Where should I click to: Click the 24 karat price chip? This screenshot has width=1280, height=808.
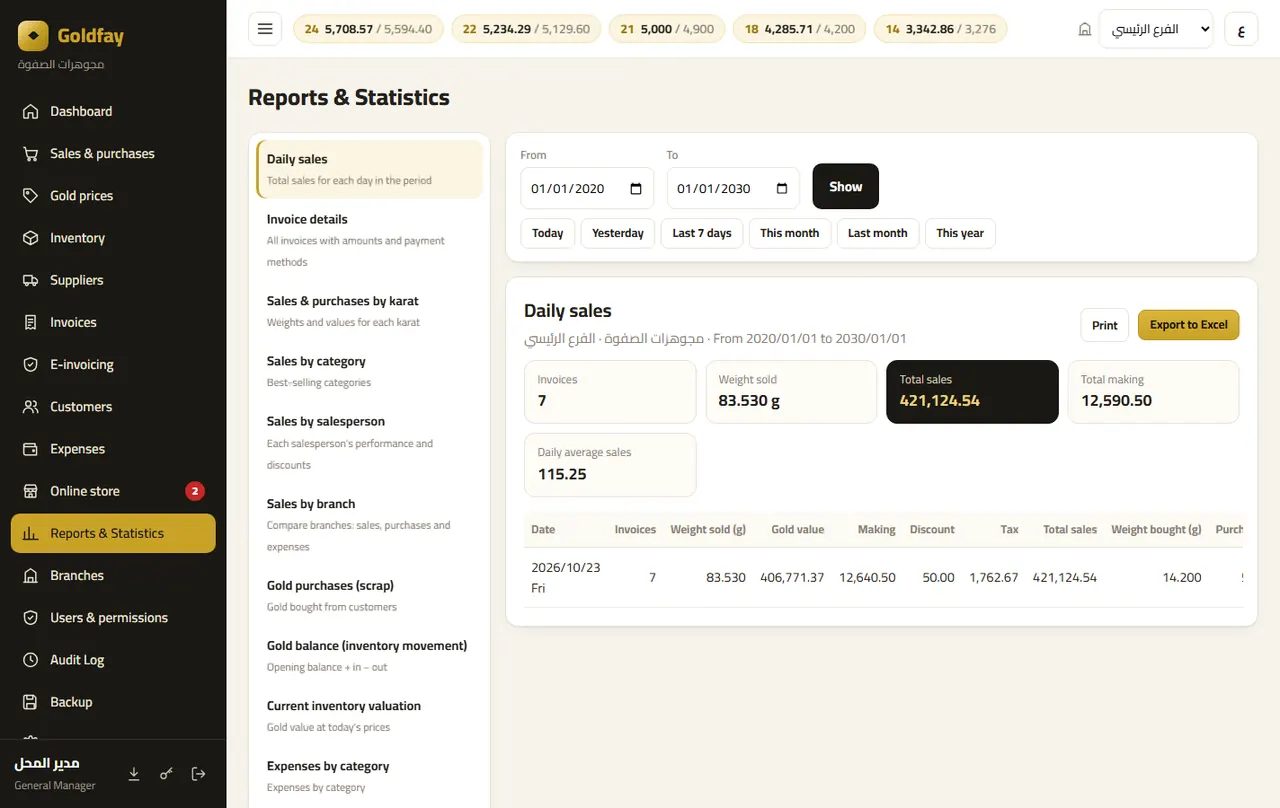tap(368, 29)
